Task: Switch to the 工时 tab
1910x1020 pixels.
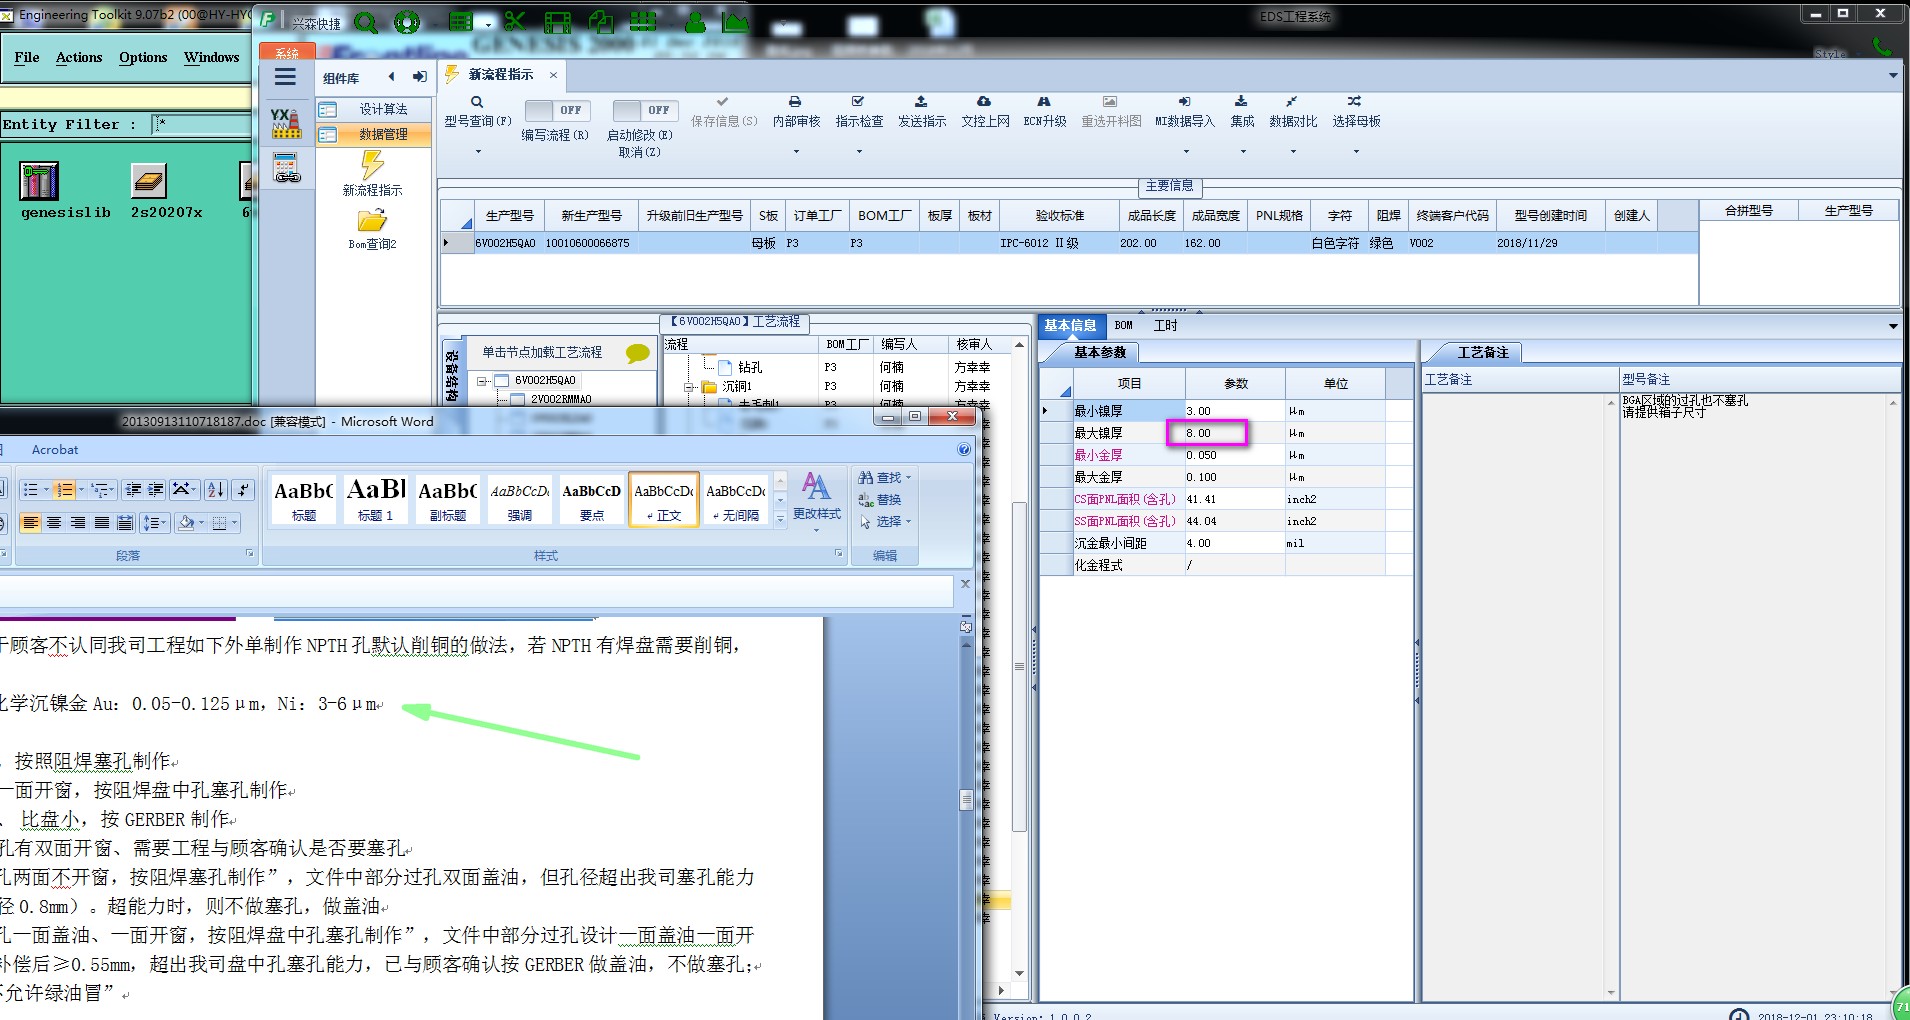Action: click(1165, 325)
